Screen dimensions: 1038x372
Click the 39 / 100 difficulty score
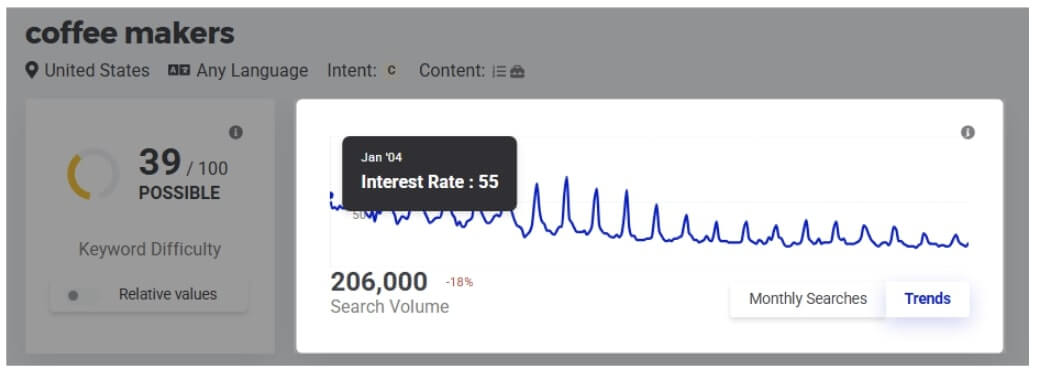click(x=183, y=163)
